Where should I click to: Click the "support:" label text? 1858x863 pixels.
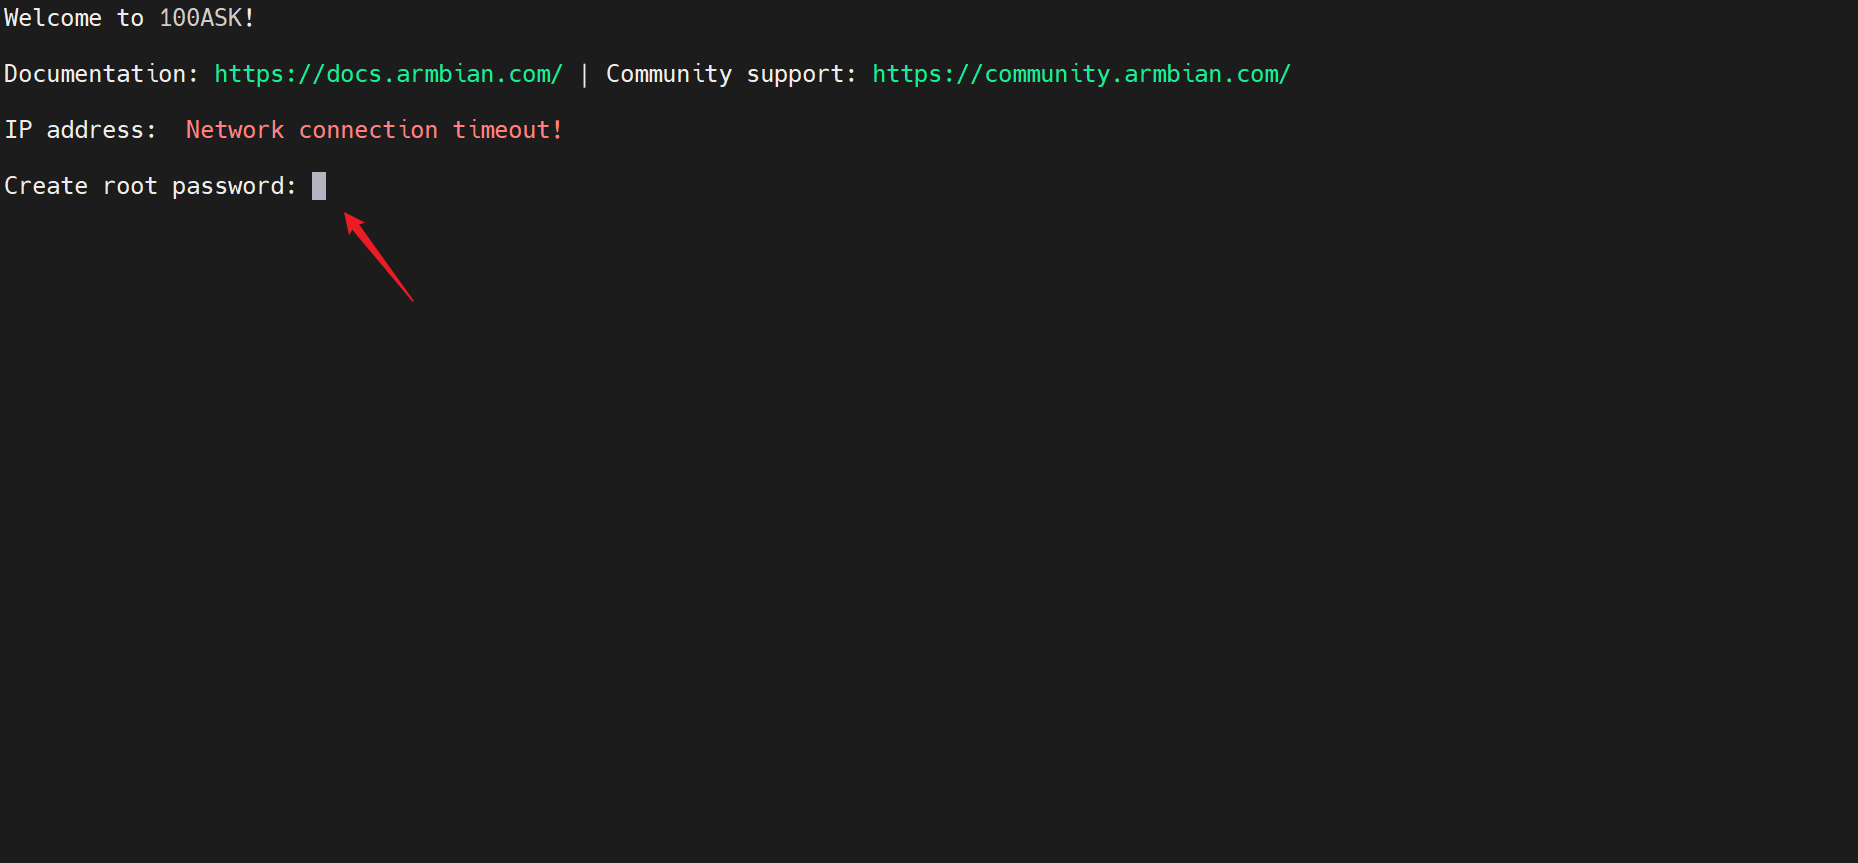[801, 74]
